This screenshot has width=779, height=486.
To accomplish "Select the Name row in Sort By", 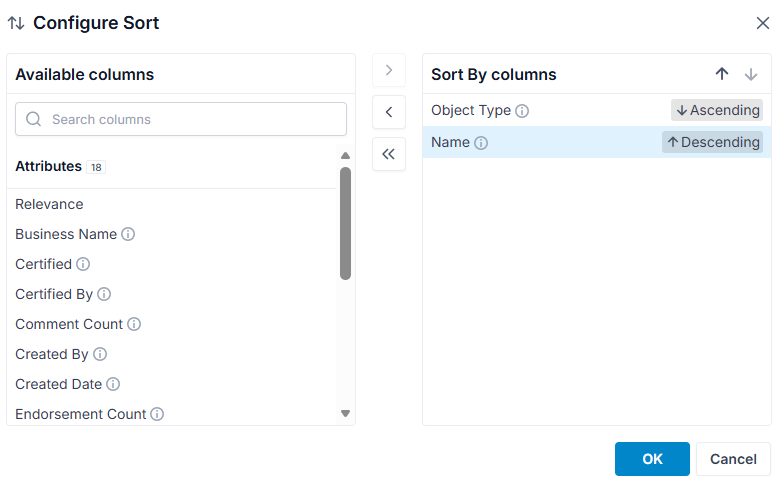I will click(597, 142).
